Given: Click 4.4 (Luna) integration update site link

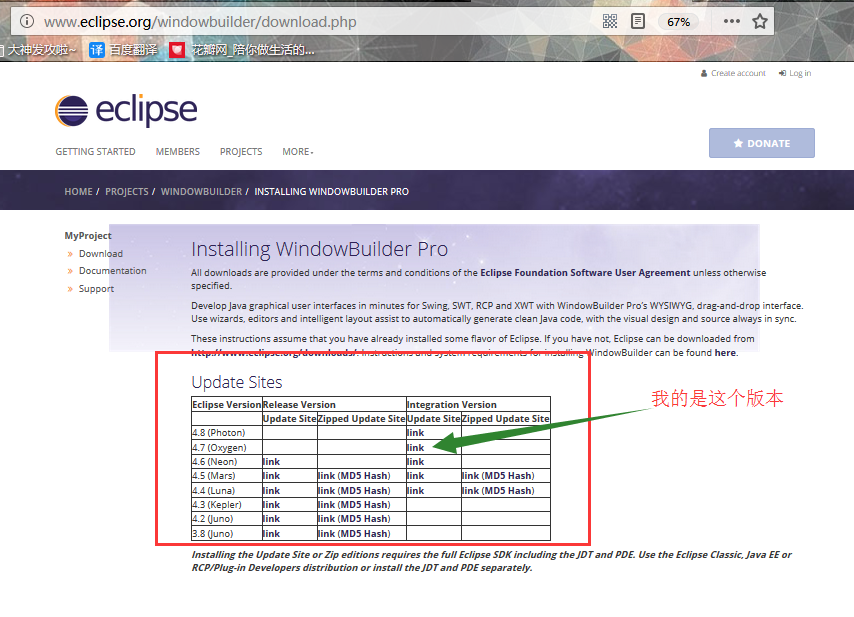Looking at the screenshot, I should (415, 491).
